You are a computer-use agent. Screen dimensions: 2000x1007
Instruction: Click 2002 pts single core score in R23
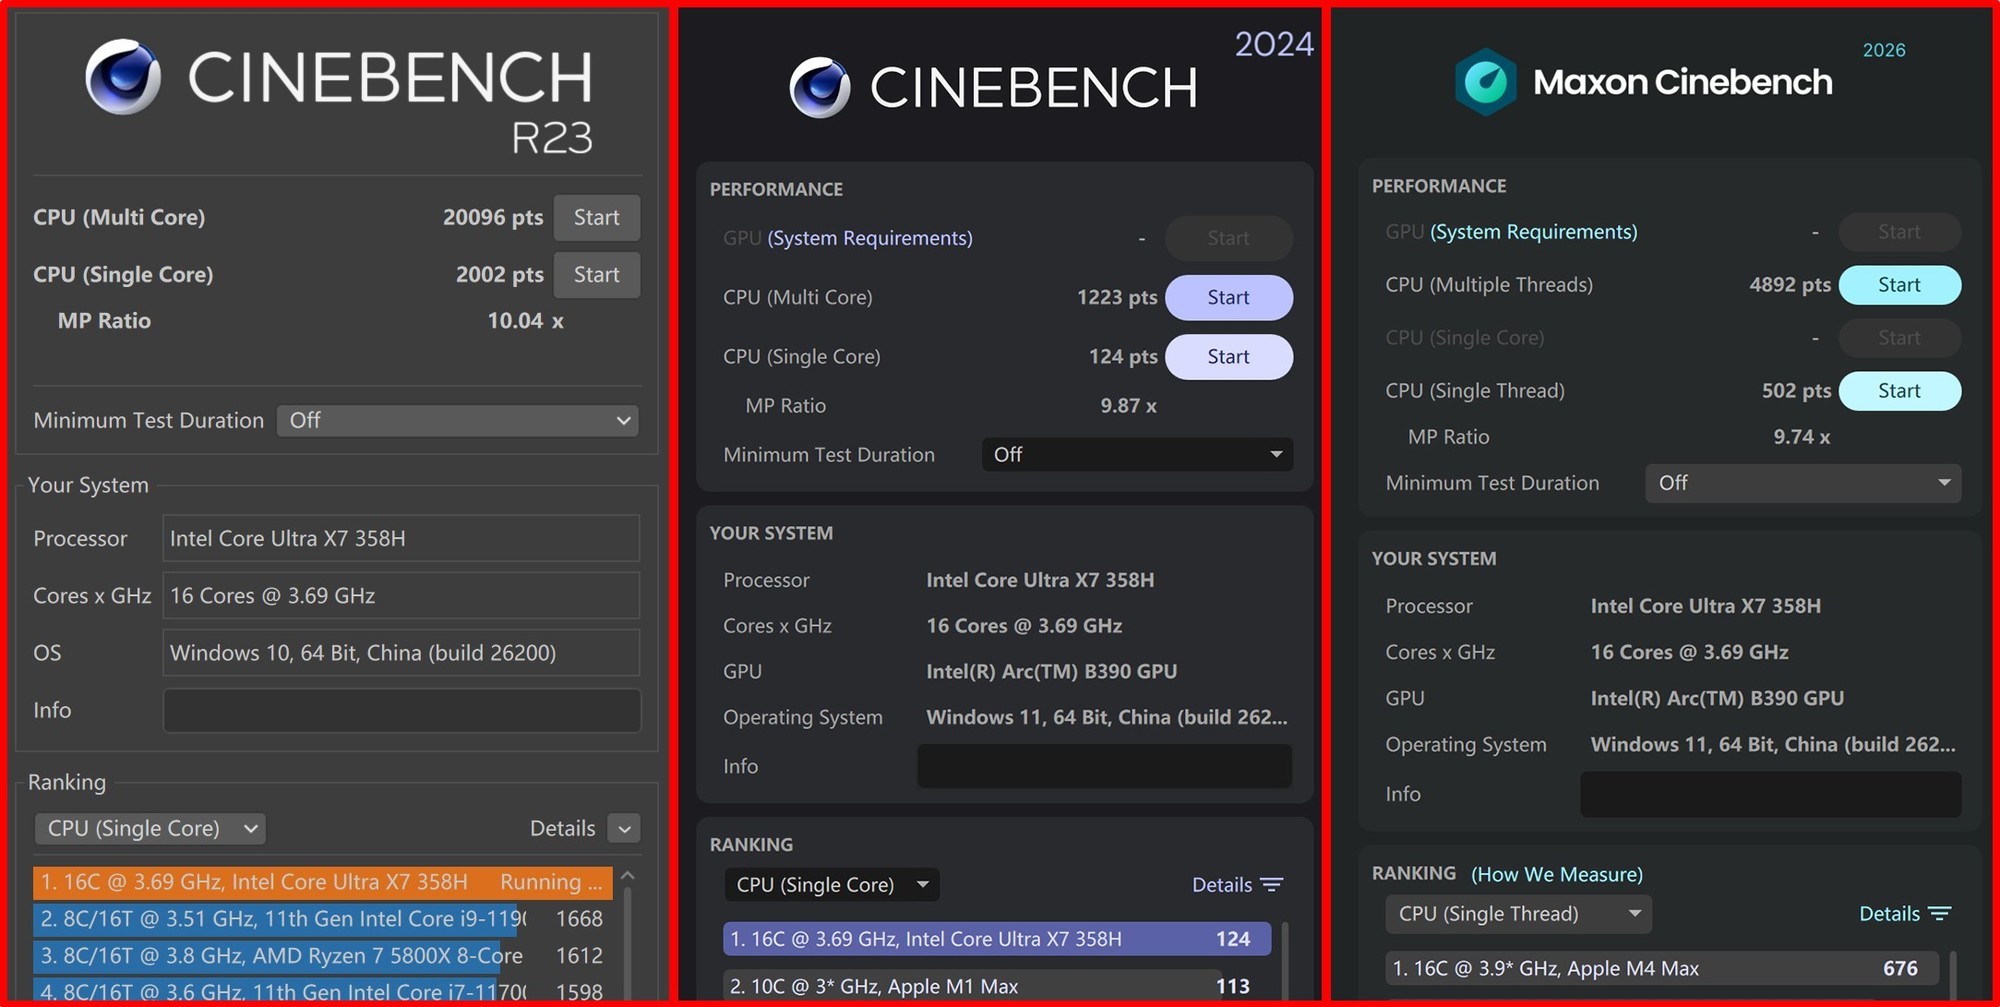coord(500,275)
